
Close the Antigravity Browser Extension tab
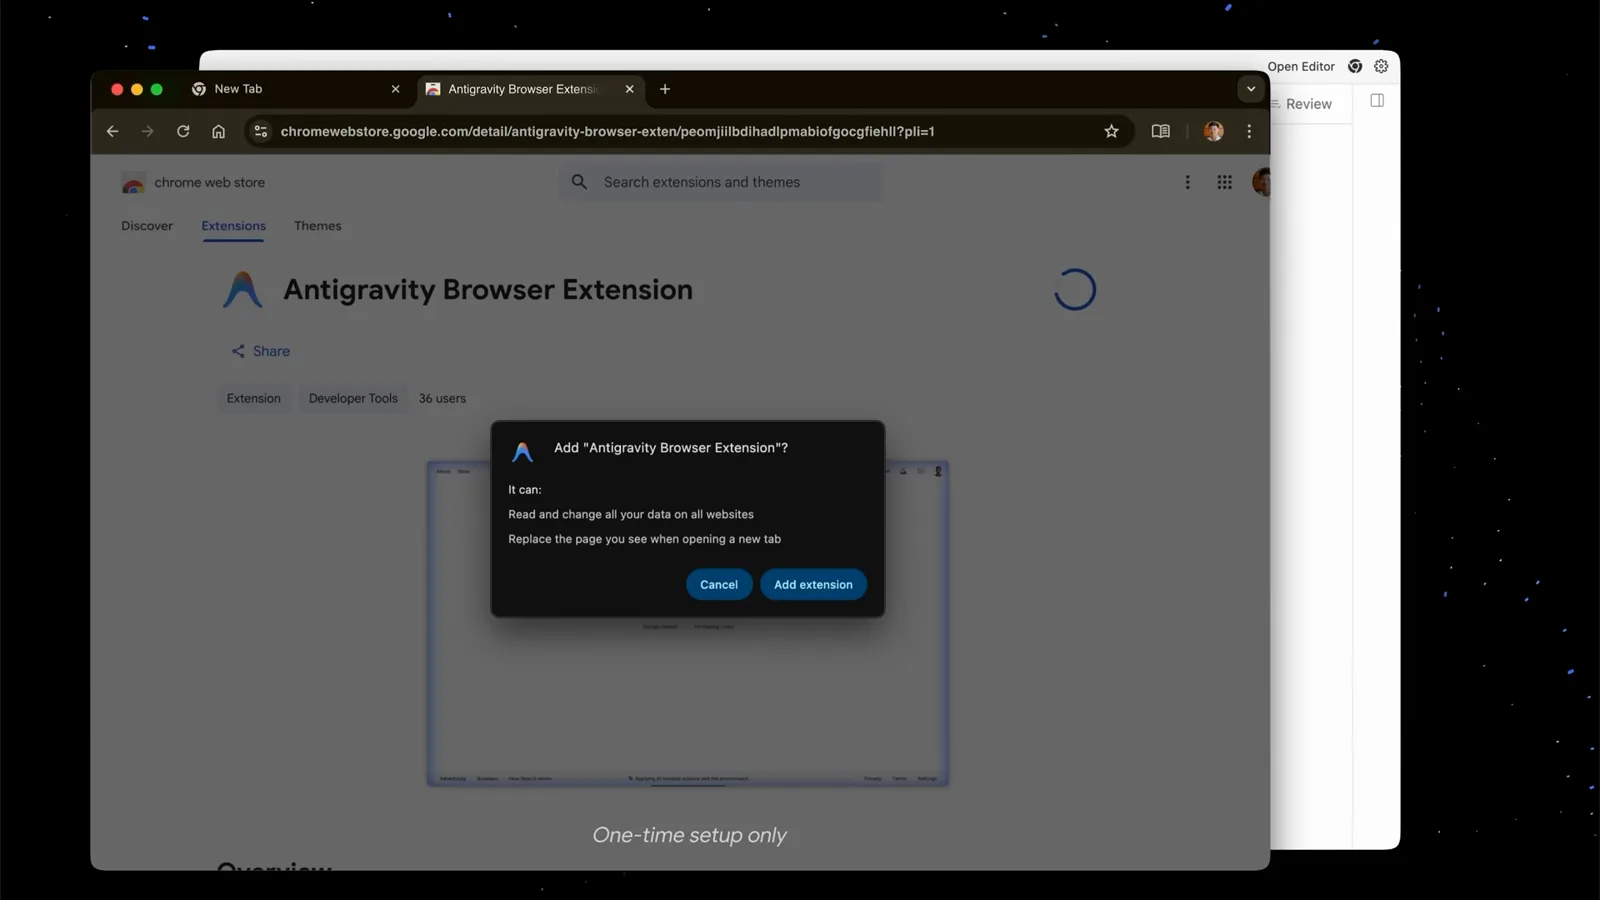click(629, 89)
